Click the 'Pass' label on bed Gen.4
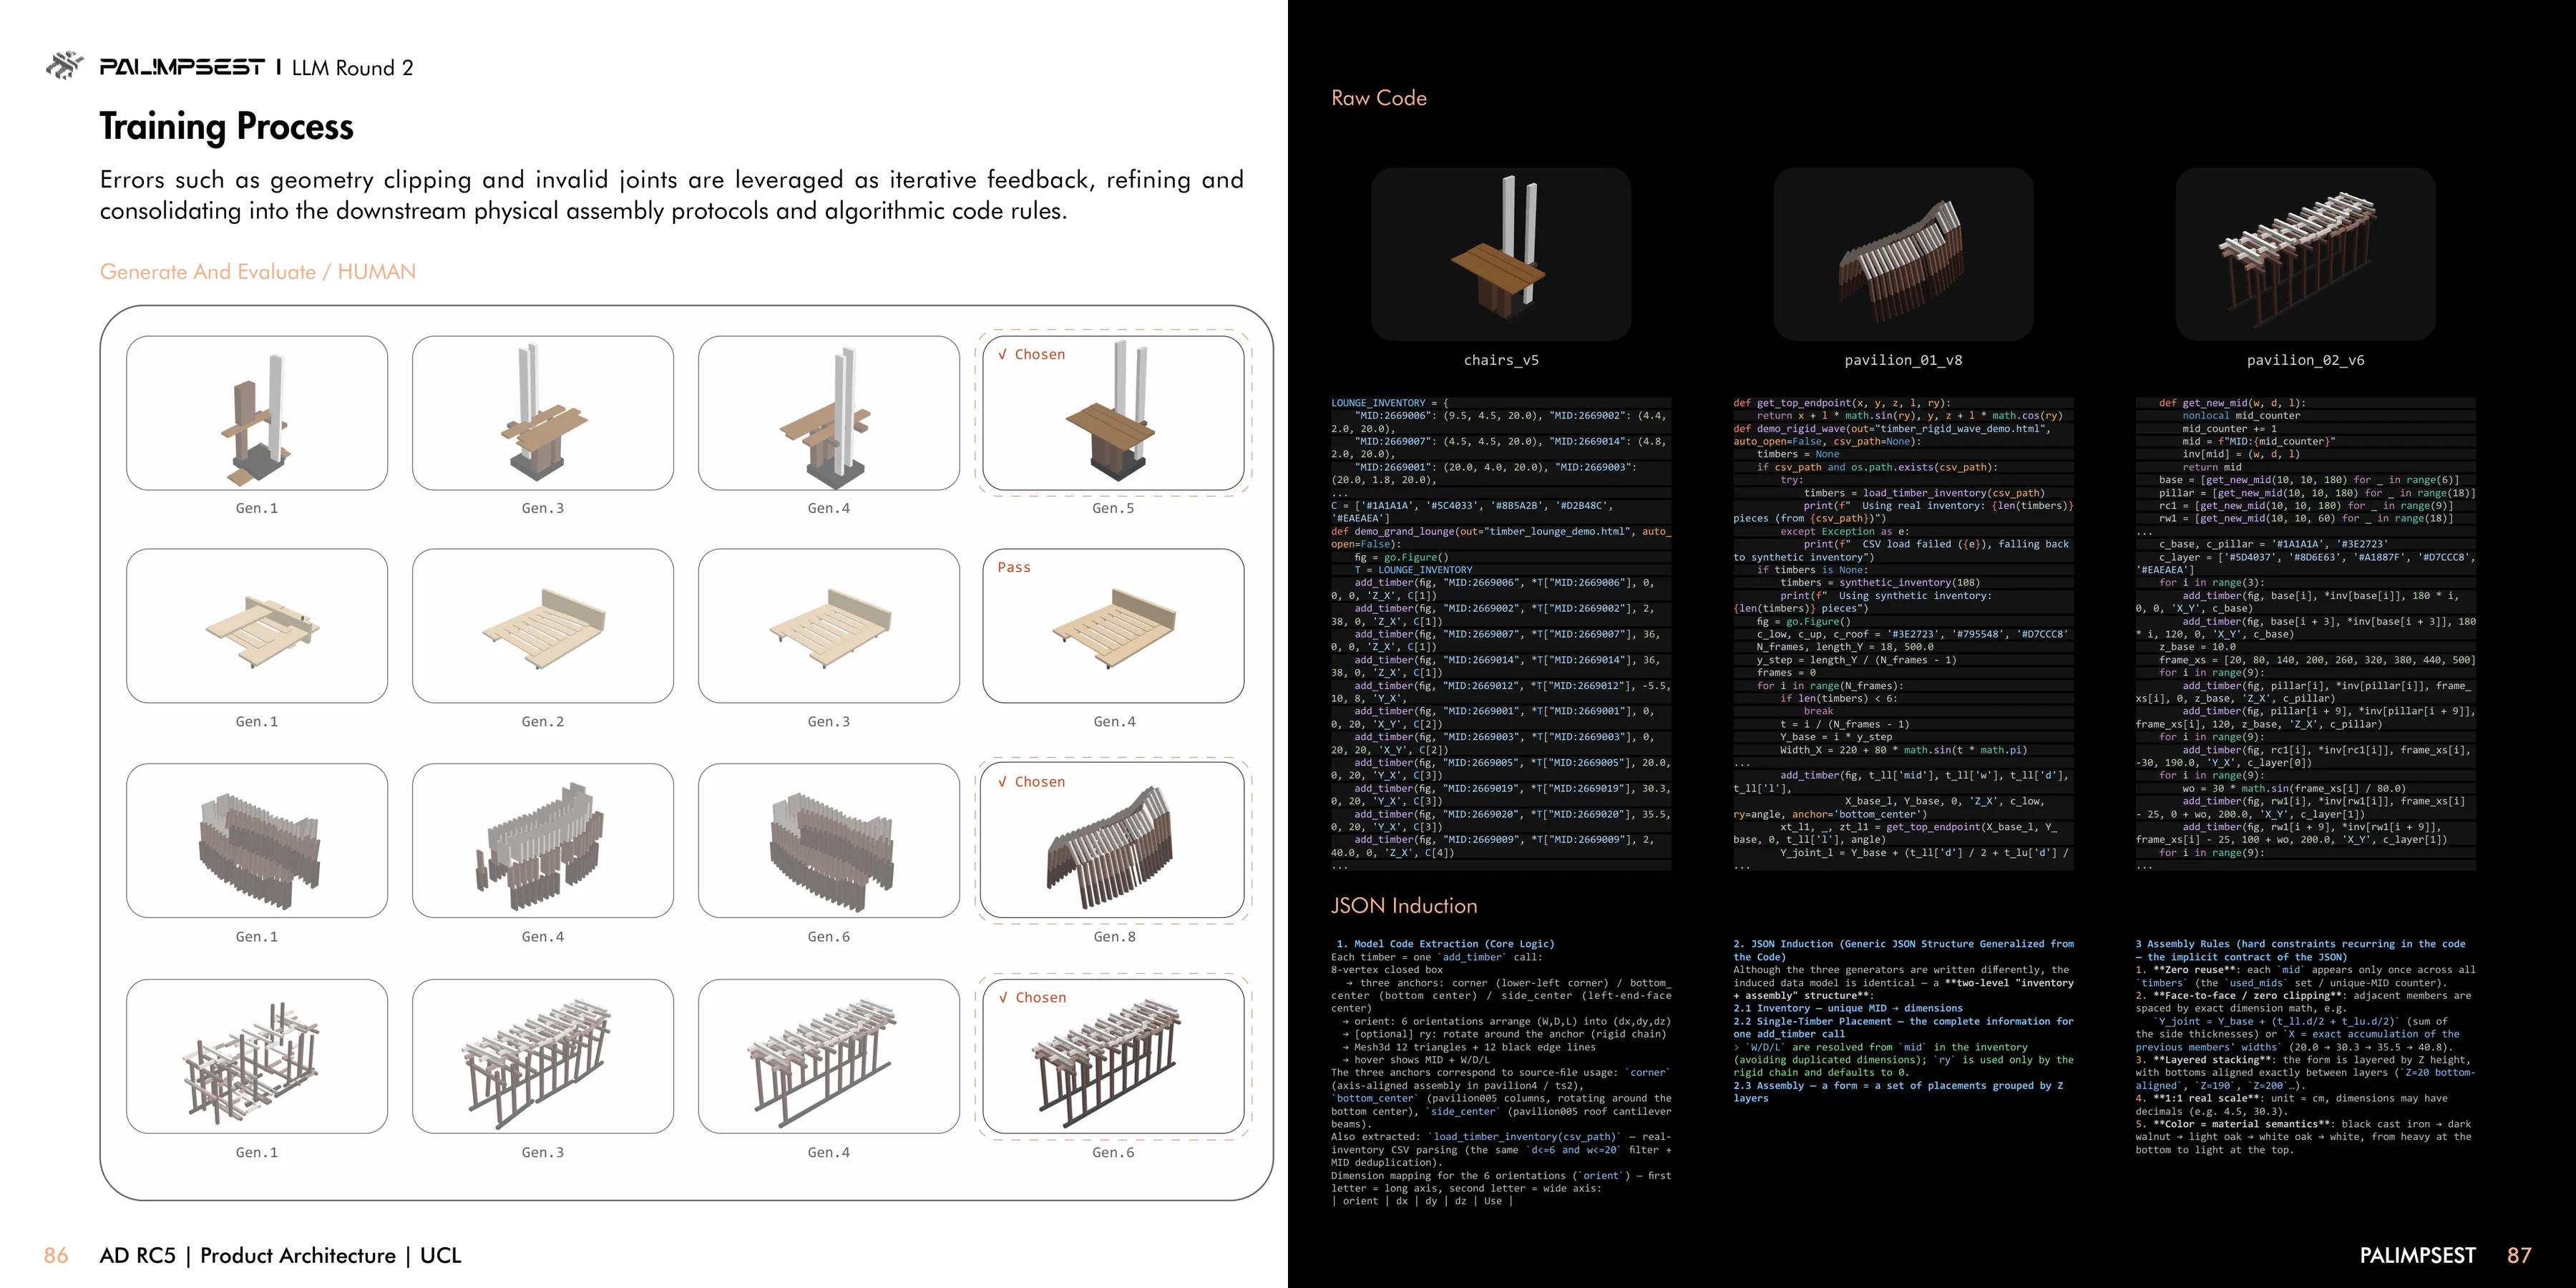Screen dimensions: 2576x1288 (1014, 567)
